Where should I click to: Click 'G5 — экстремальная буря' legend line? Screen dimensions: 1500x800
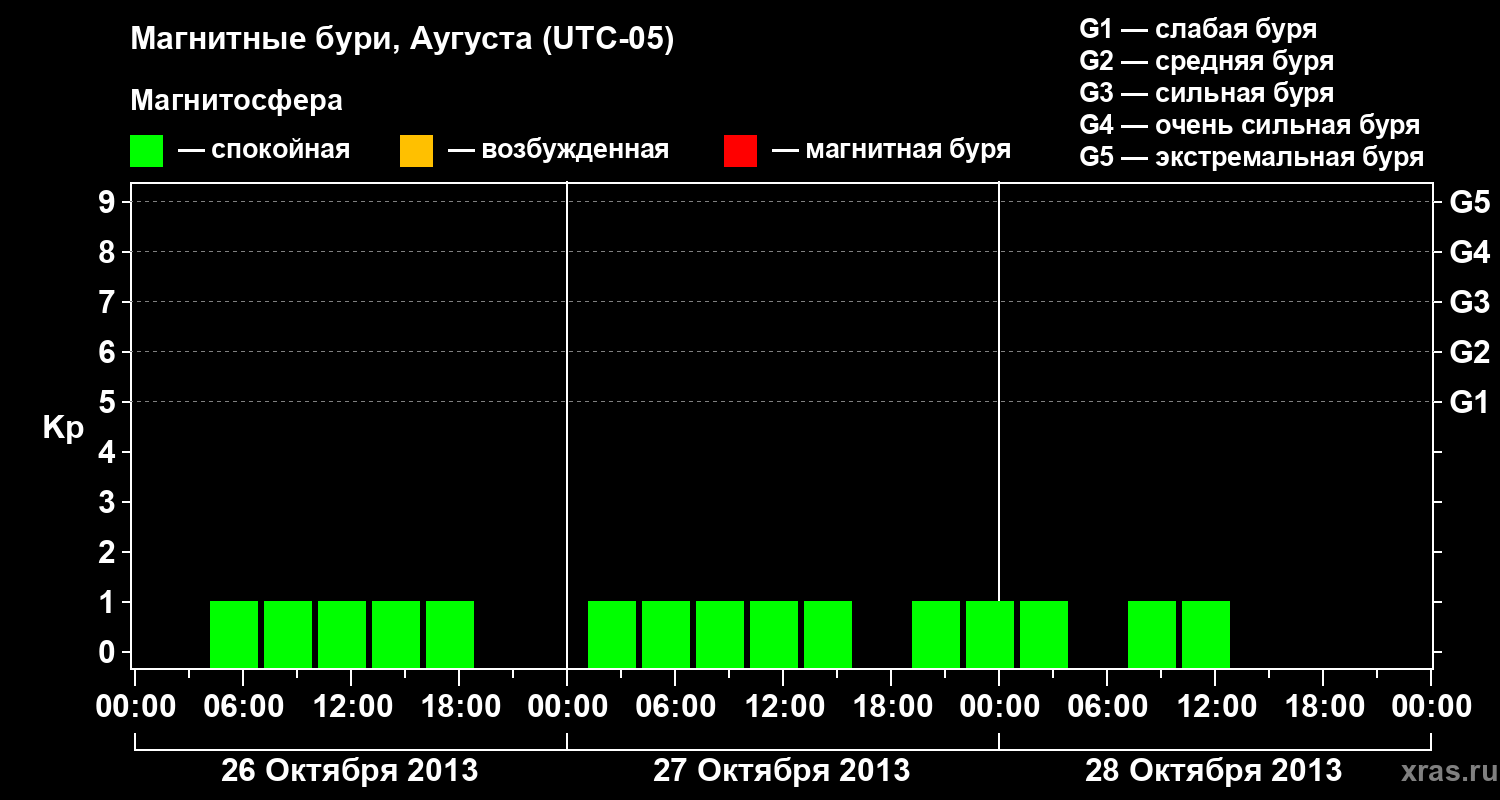point(1251,157)
